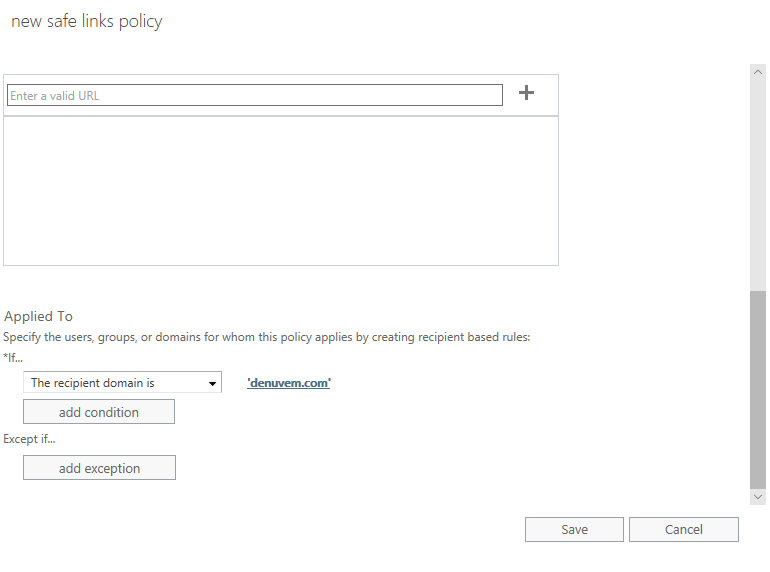The width and height of the screenshot is (770, 572).
Task: Save the new safe links policy
Action: pyautogui.click(x=574, y=529)
